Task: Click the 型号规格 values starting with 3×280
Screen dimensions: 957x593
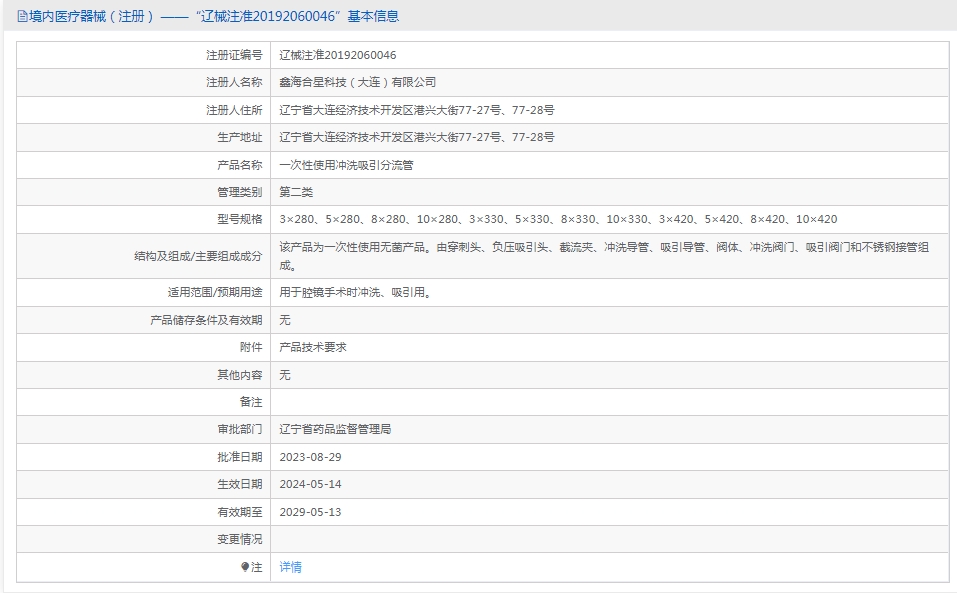Action: pos(558,219)
